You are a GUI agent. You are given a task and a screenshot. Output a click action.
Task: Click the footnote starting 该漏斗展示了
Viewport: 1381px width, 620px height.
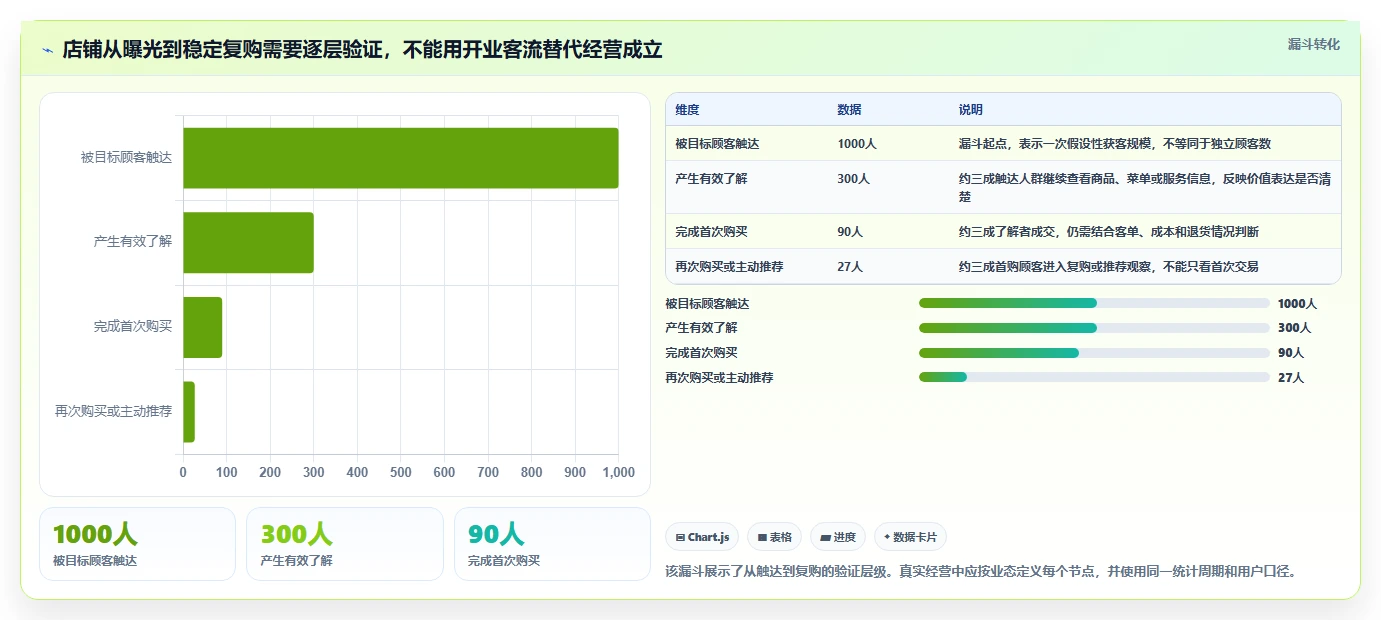click(x=981, y=572)
